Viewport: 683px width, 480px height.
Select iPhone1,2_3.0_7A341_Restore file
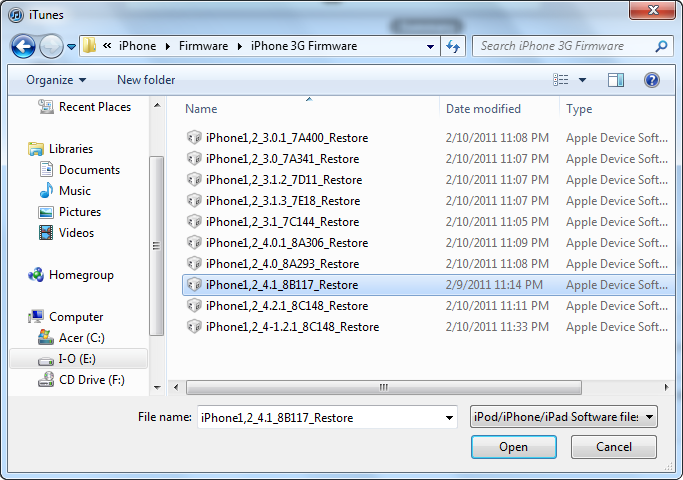[282, 159]
